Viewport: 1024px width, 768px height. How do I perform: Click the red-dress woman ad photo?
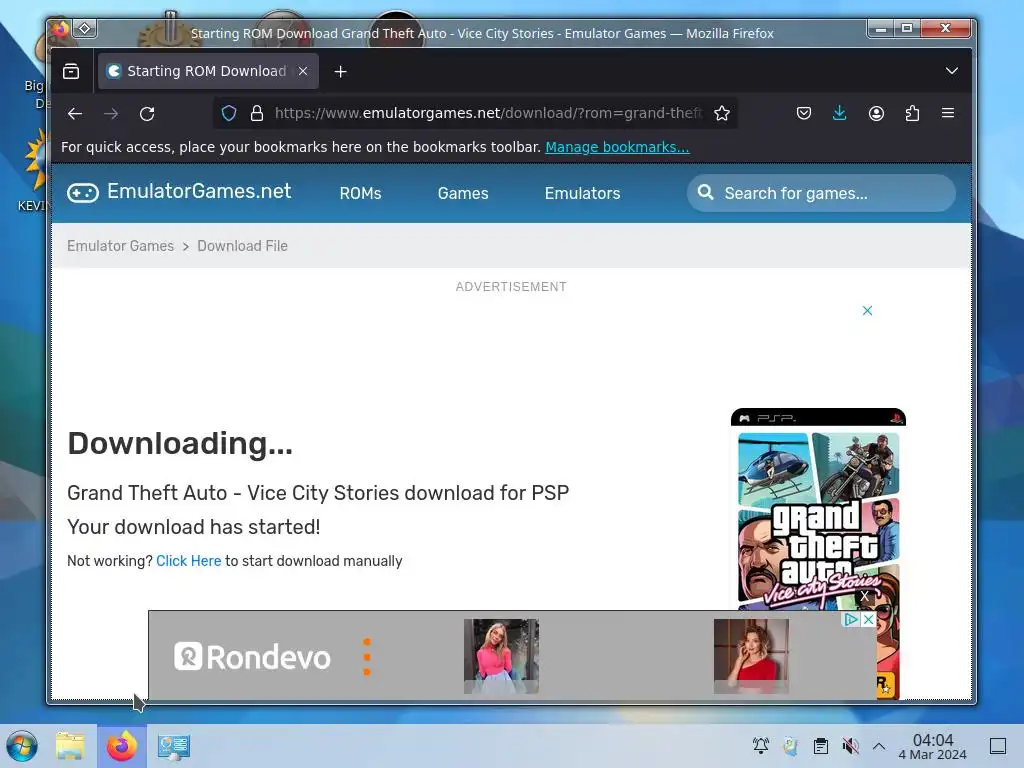(x=751, y=656)
